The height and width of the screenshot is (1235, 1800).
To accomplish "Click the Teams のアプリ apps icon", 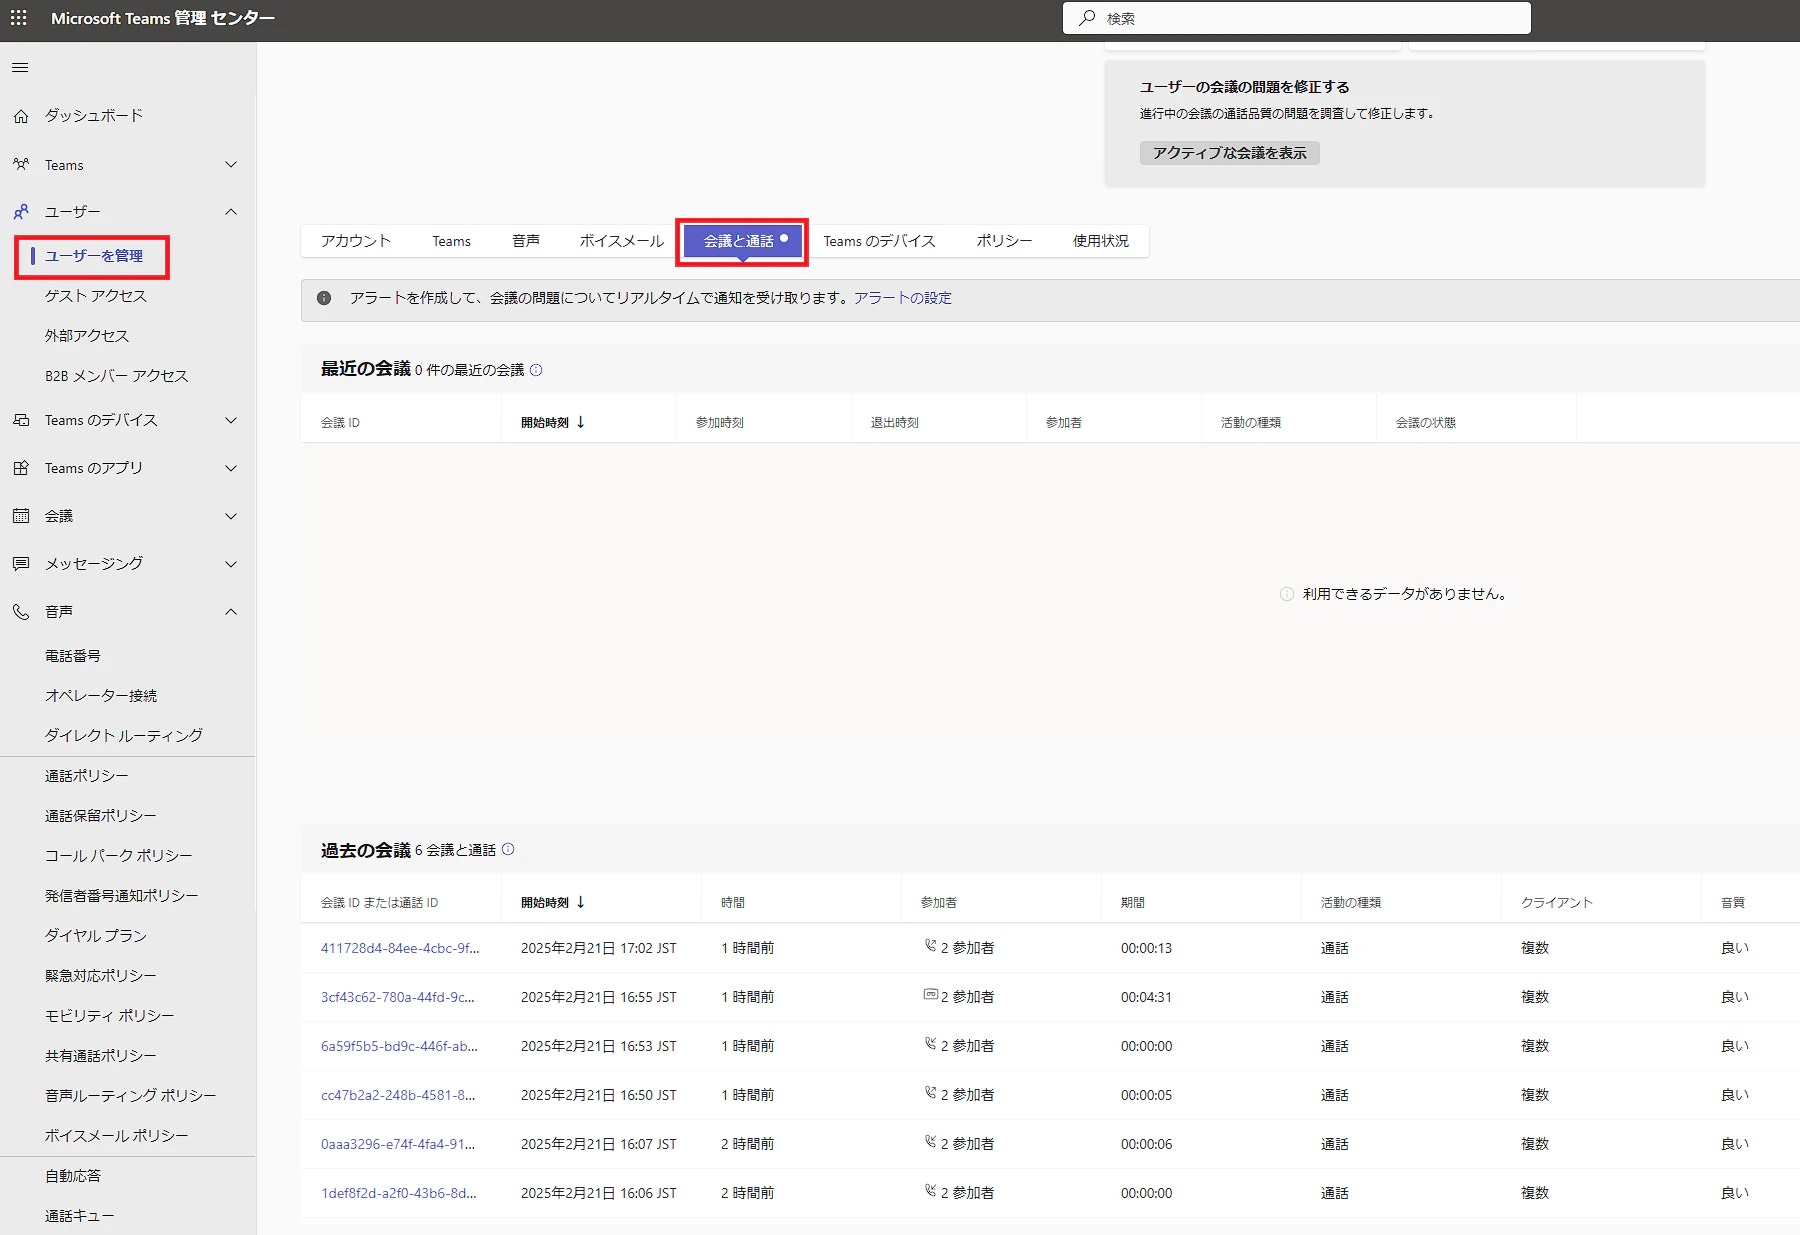I will click(x=21, y=468).
